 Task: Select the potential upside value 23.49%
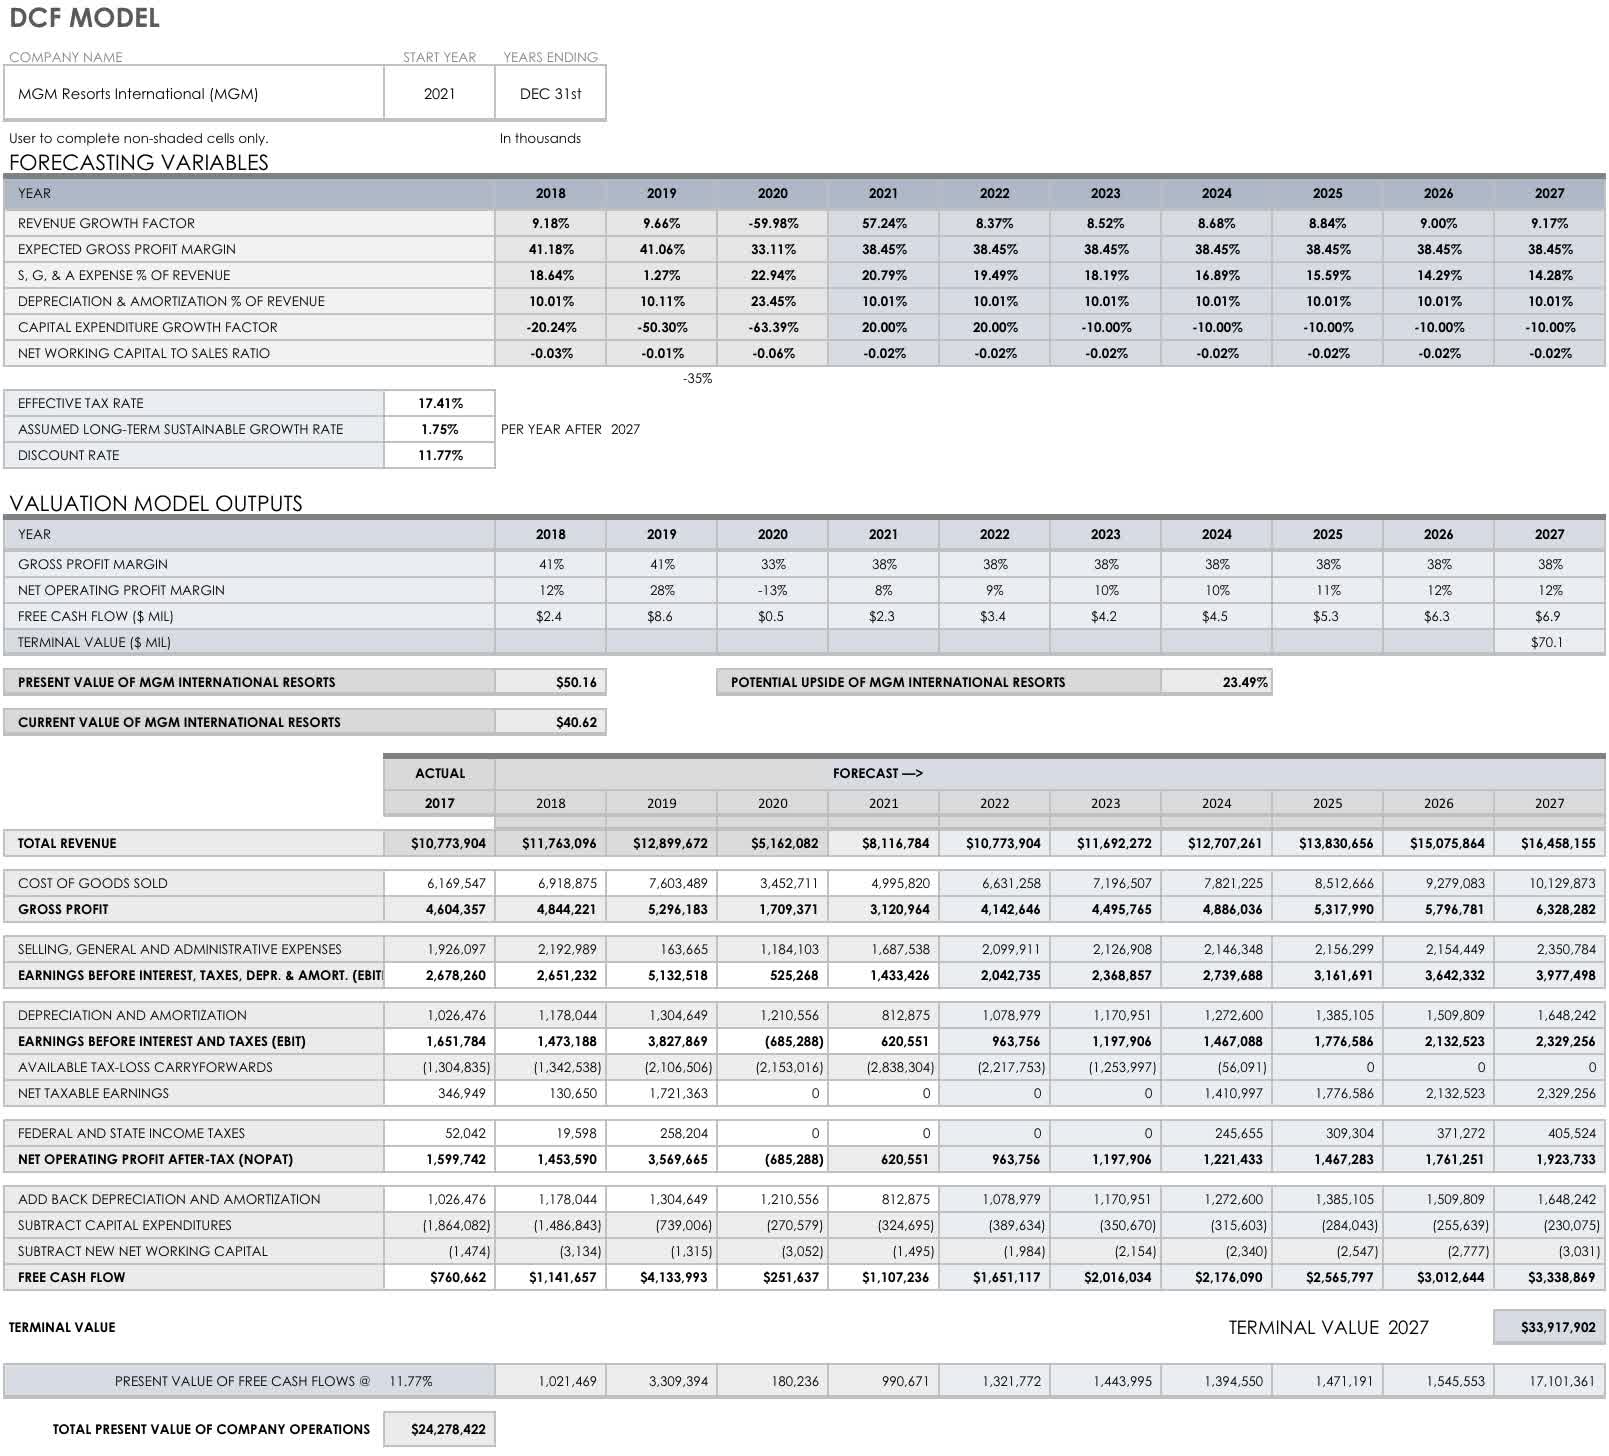1216,682
